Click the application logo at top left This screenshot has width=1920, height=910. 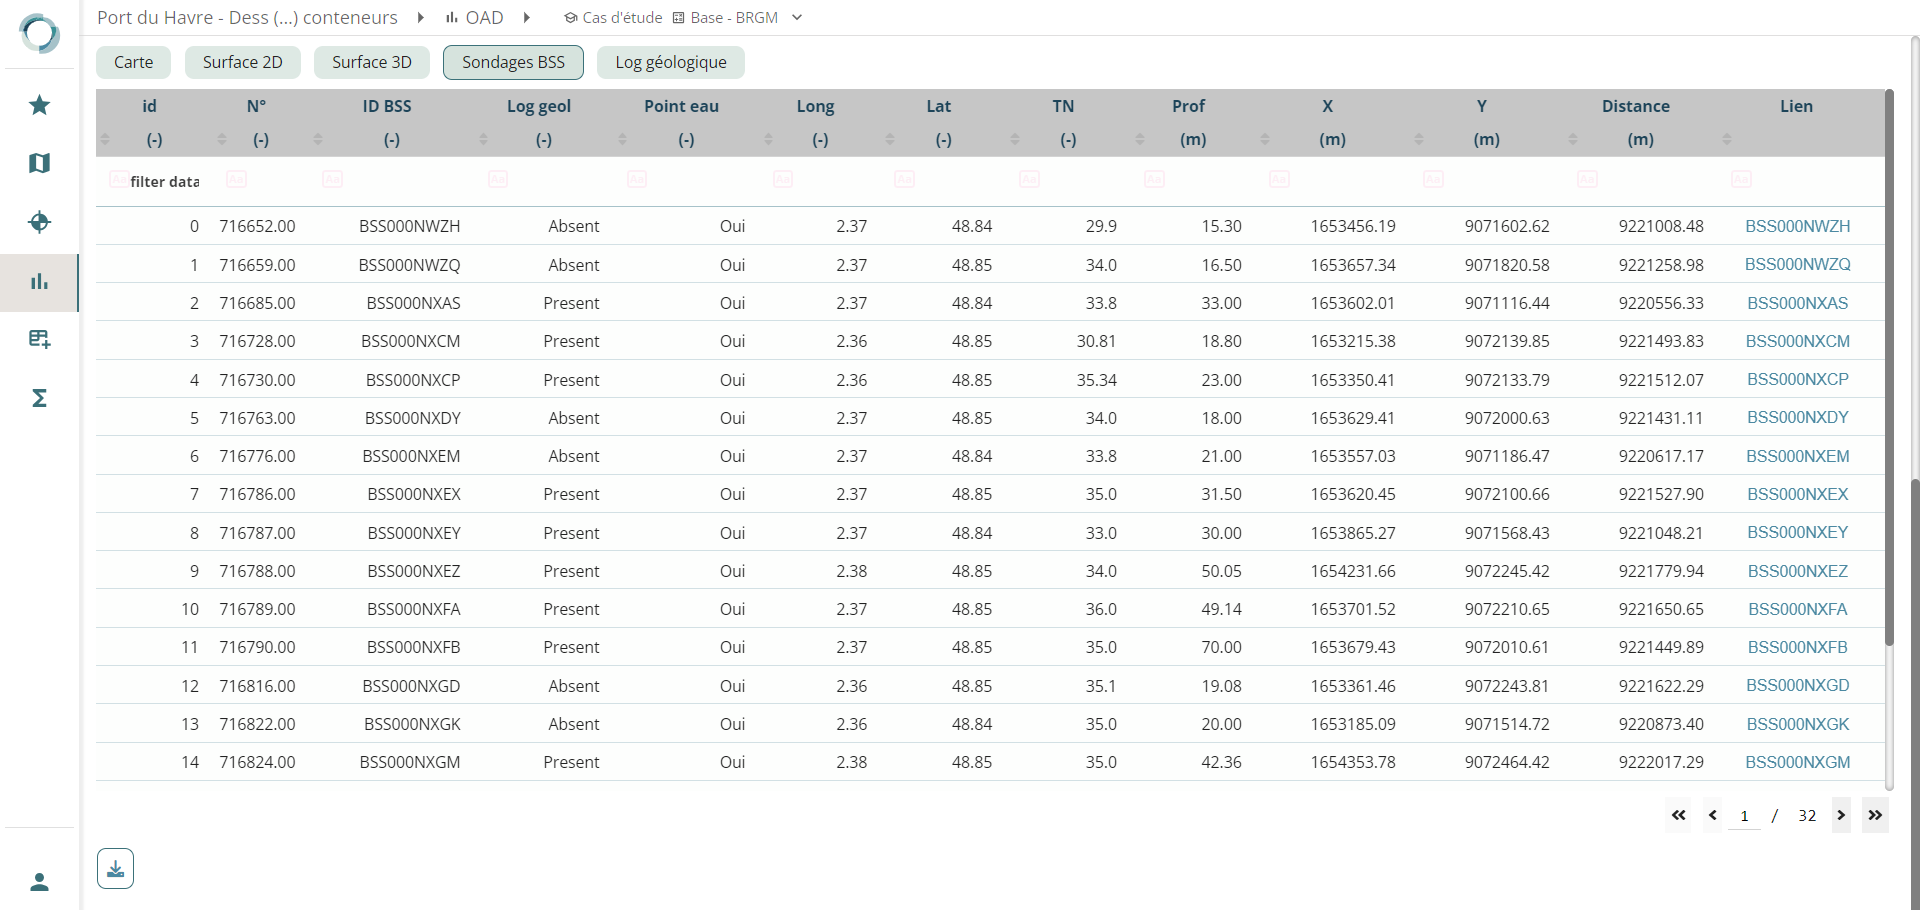(39, 33)
